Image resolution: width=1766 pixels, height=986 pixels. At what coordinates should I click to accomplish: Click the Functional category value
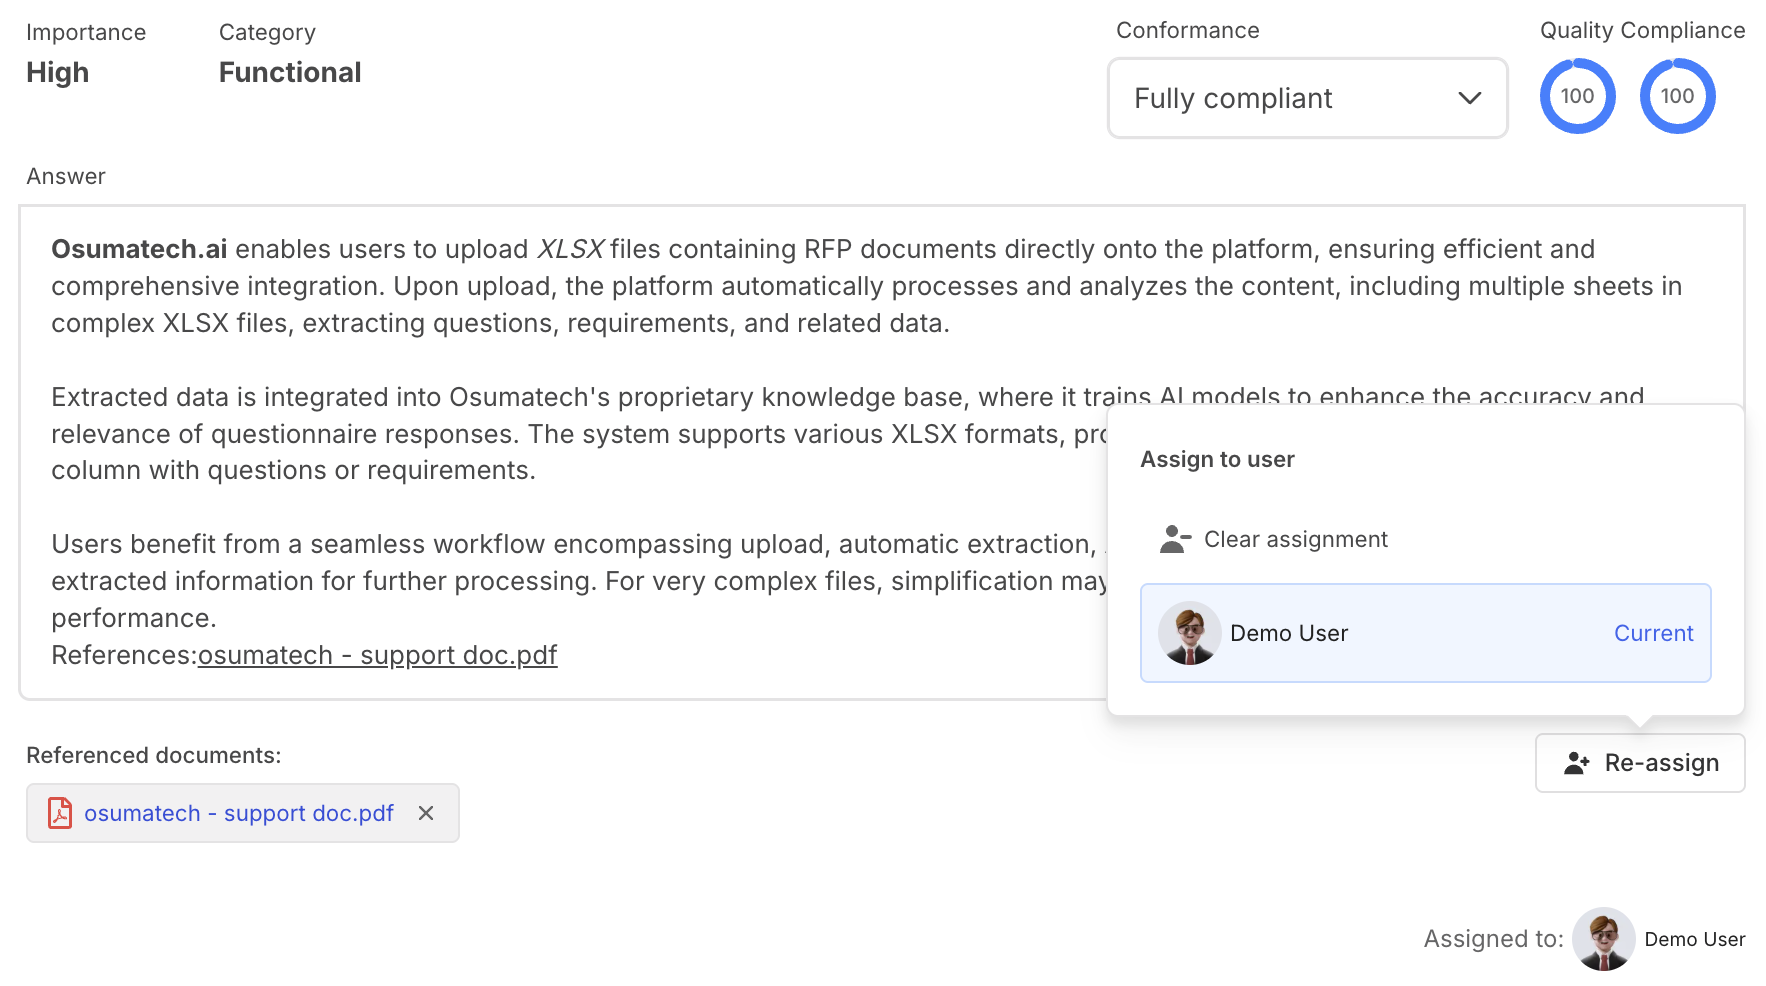click(x=290, y=72)
